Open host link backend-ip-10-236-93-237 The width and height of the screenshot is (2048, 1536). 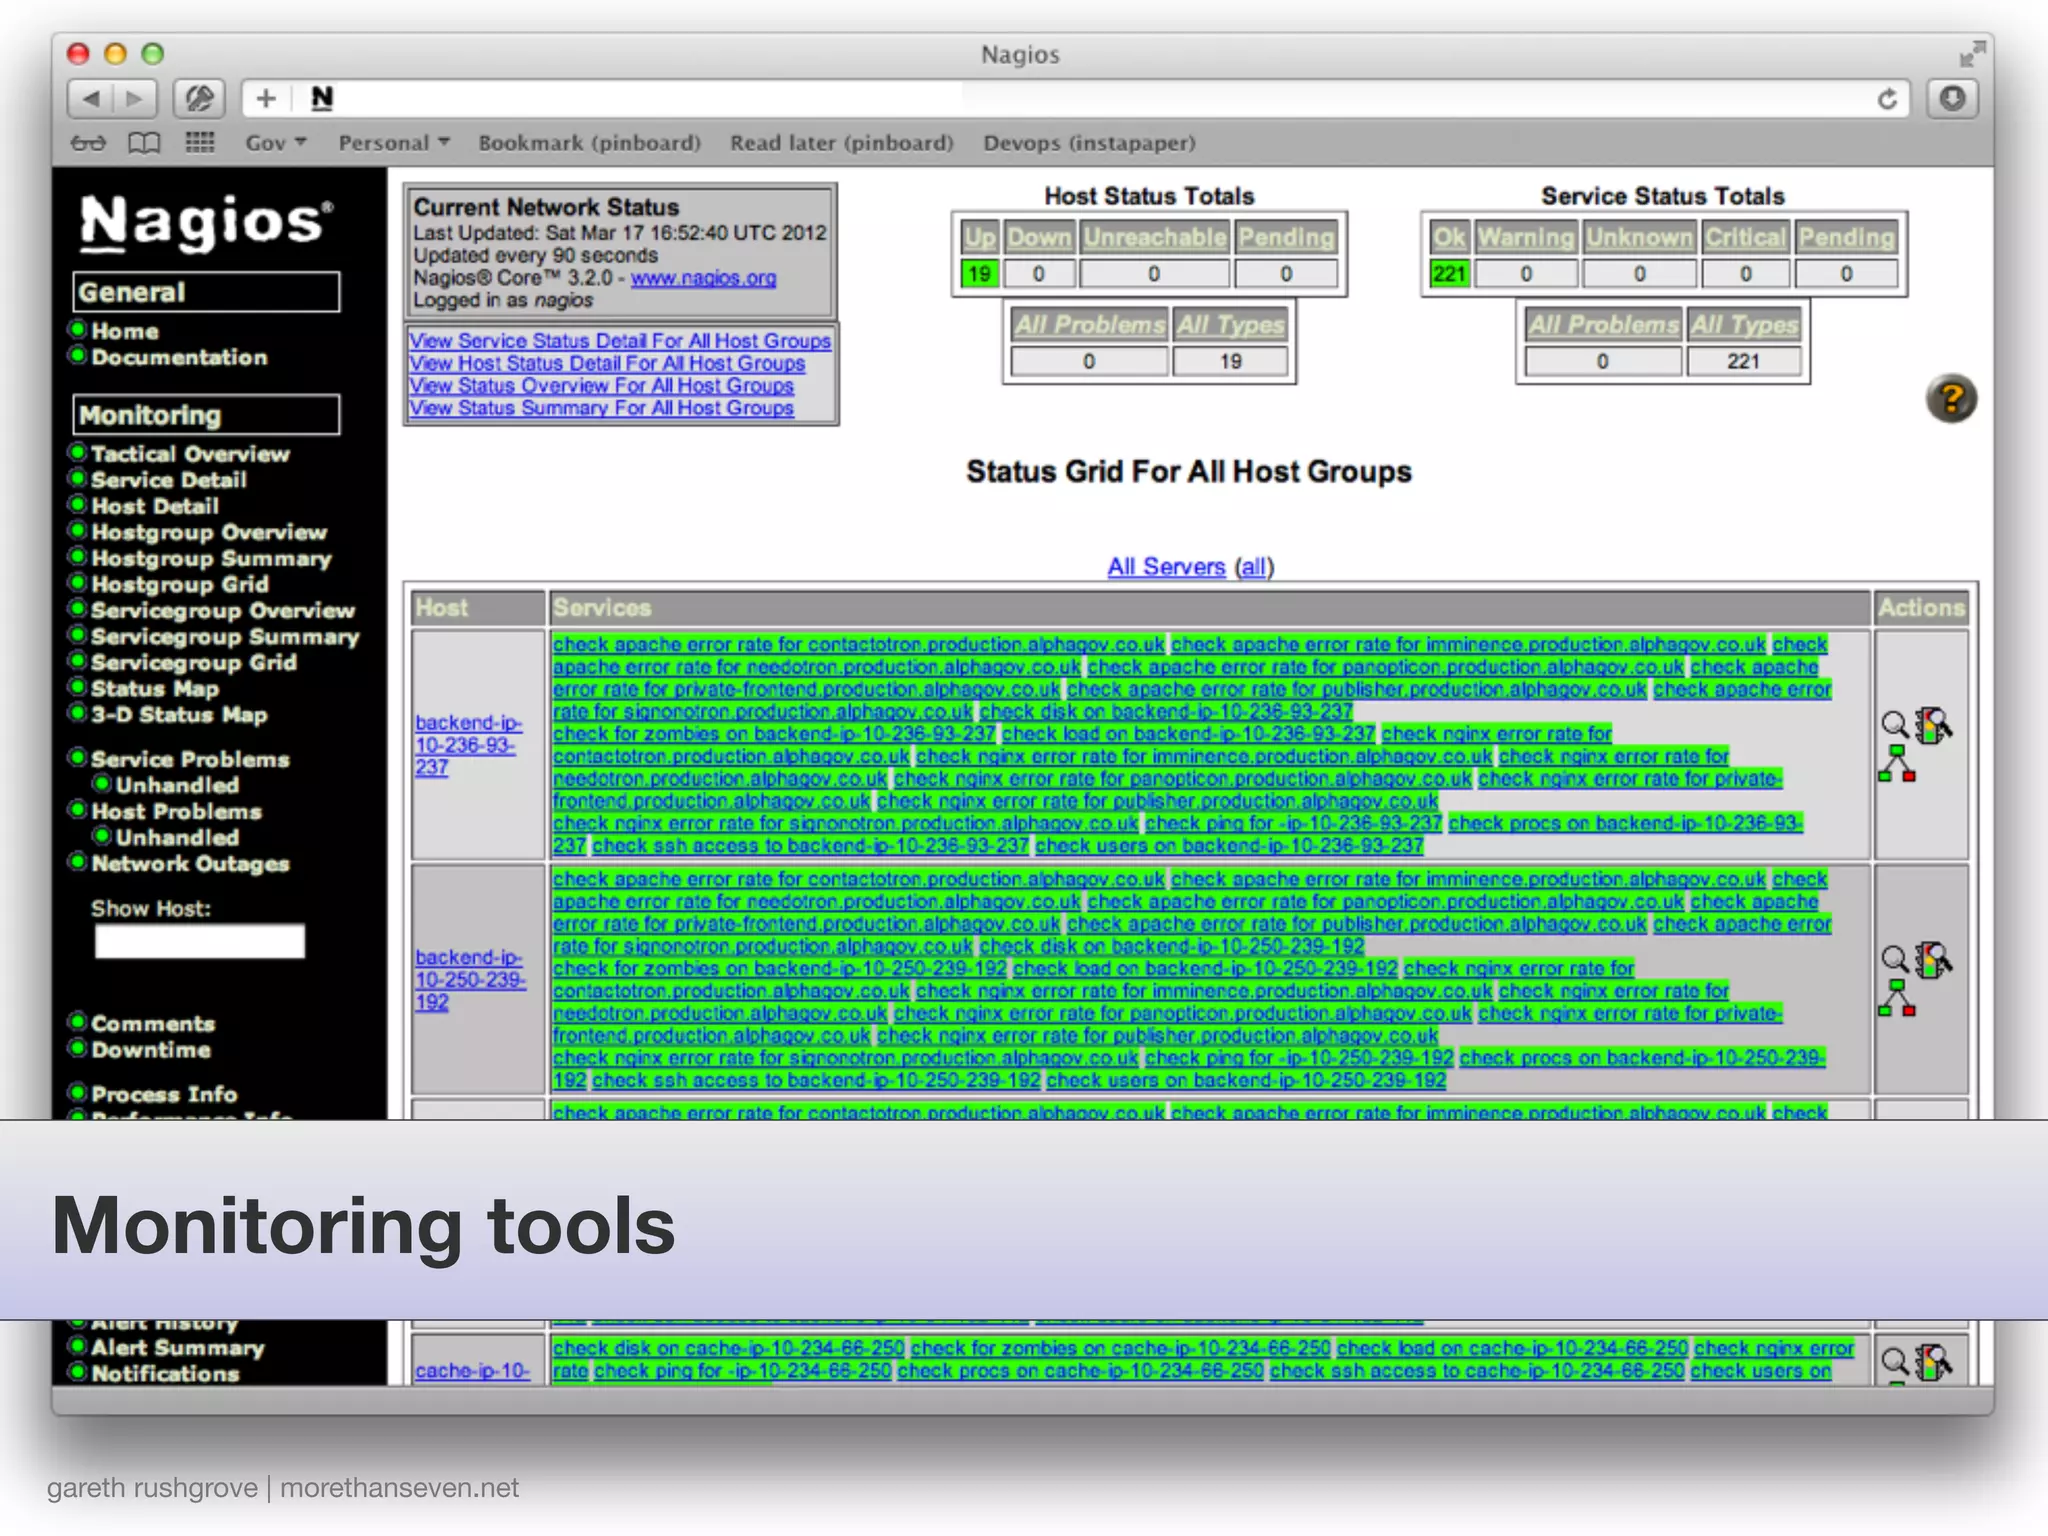click(x=468, y=744)
